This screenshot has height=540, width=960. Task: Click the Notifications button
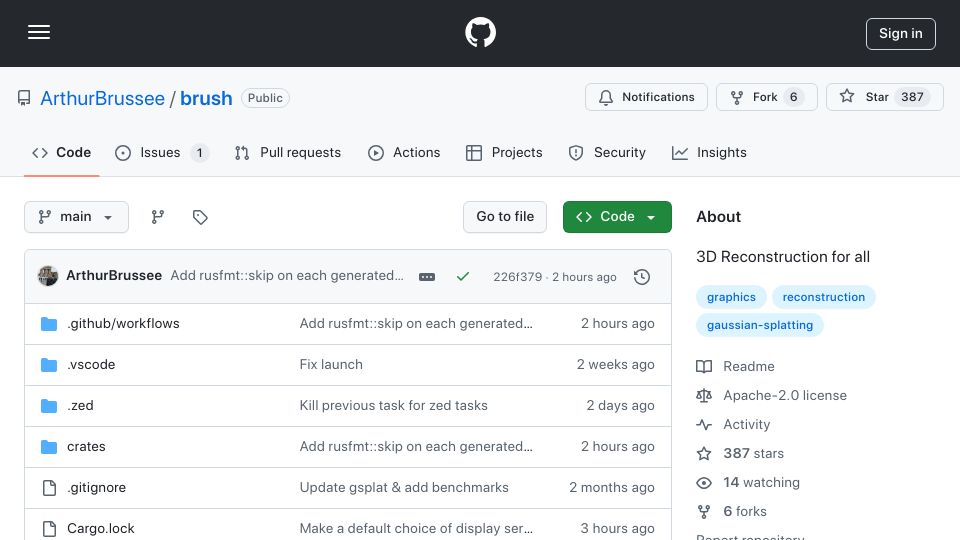[x=646, y=97]
